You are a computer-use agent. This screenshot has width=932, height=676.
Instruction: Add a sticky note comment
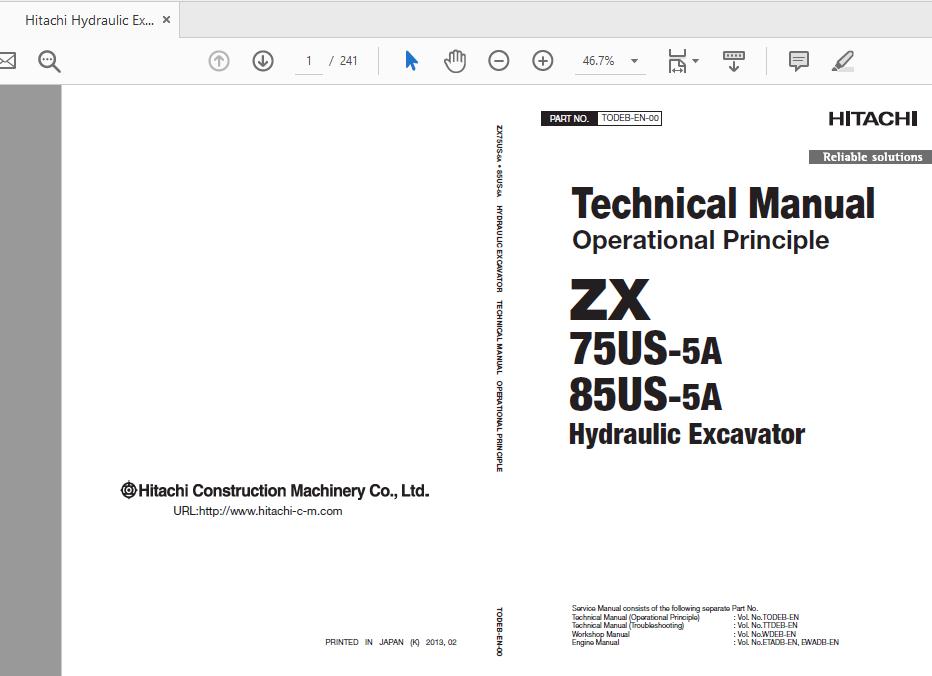click(798, 61)
